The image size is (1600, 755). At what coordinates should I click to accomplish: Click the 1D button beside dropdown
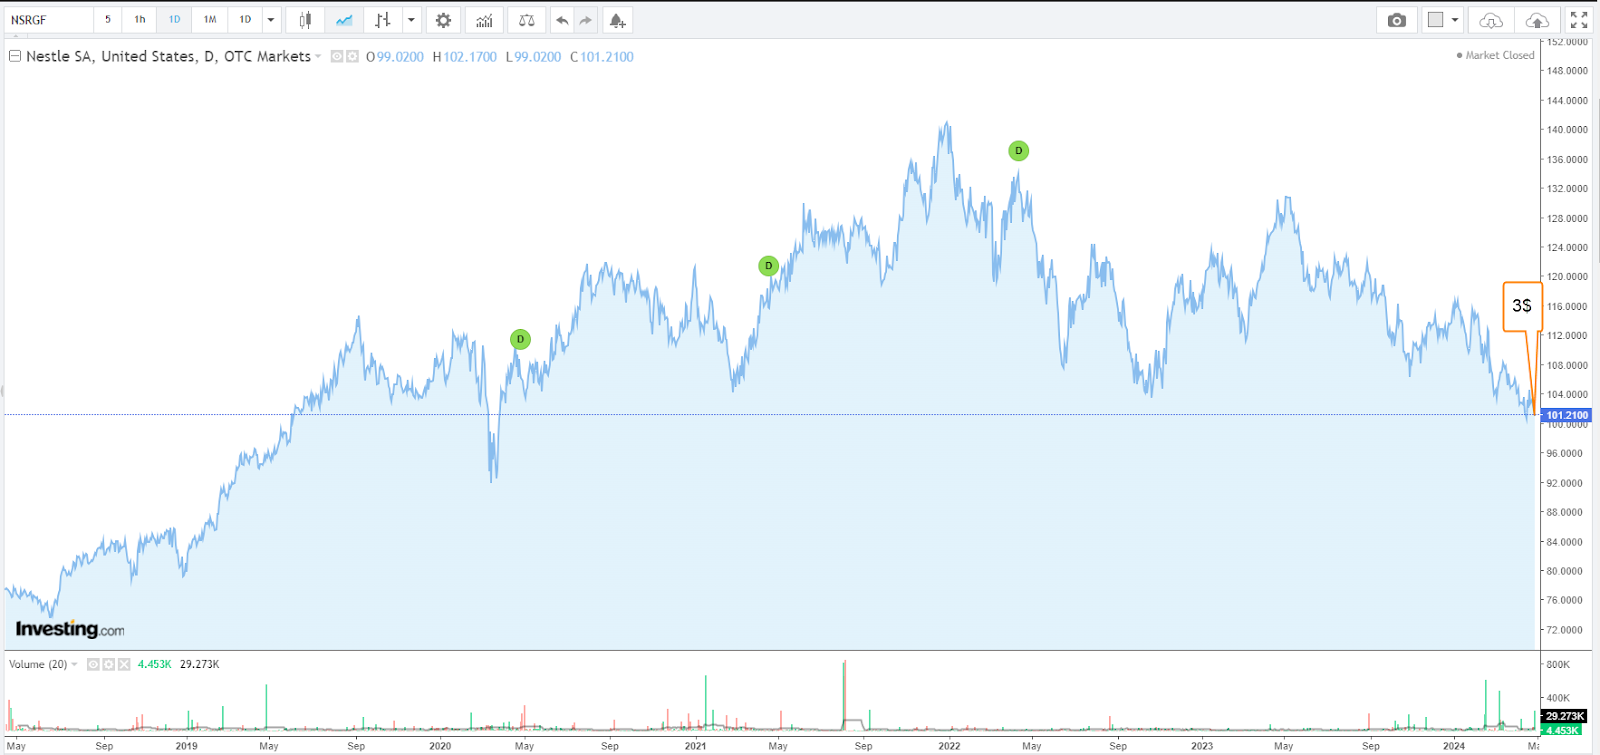(245, 20)
